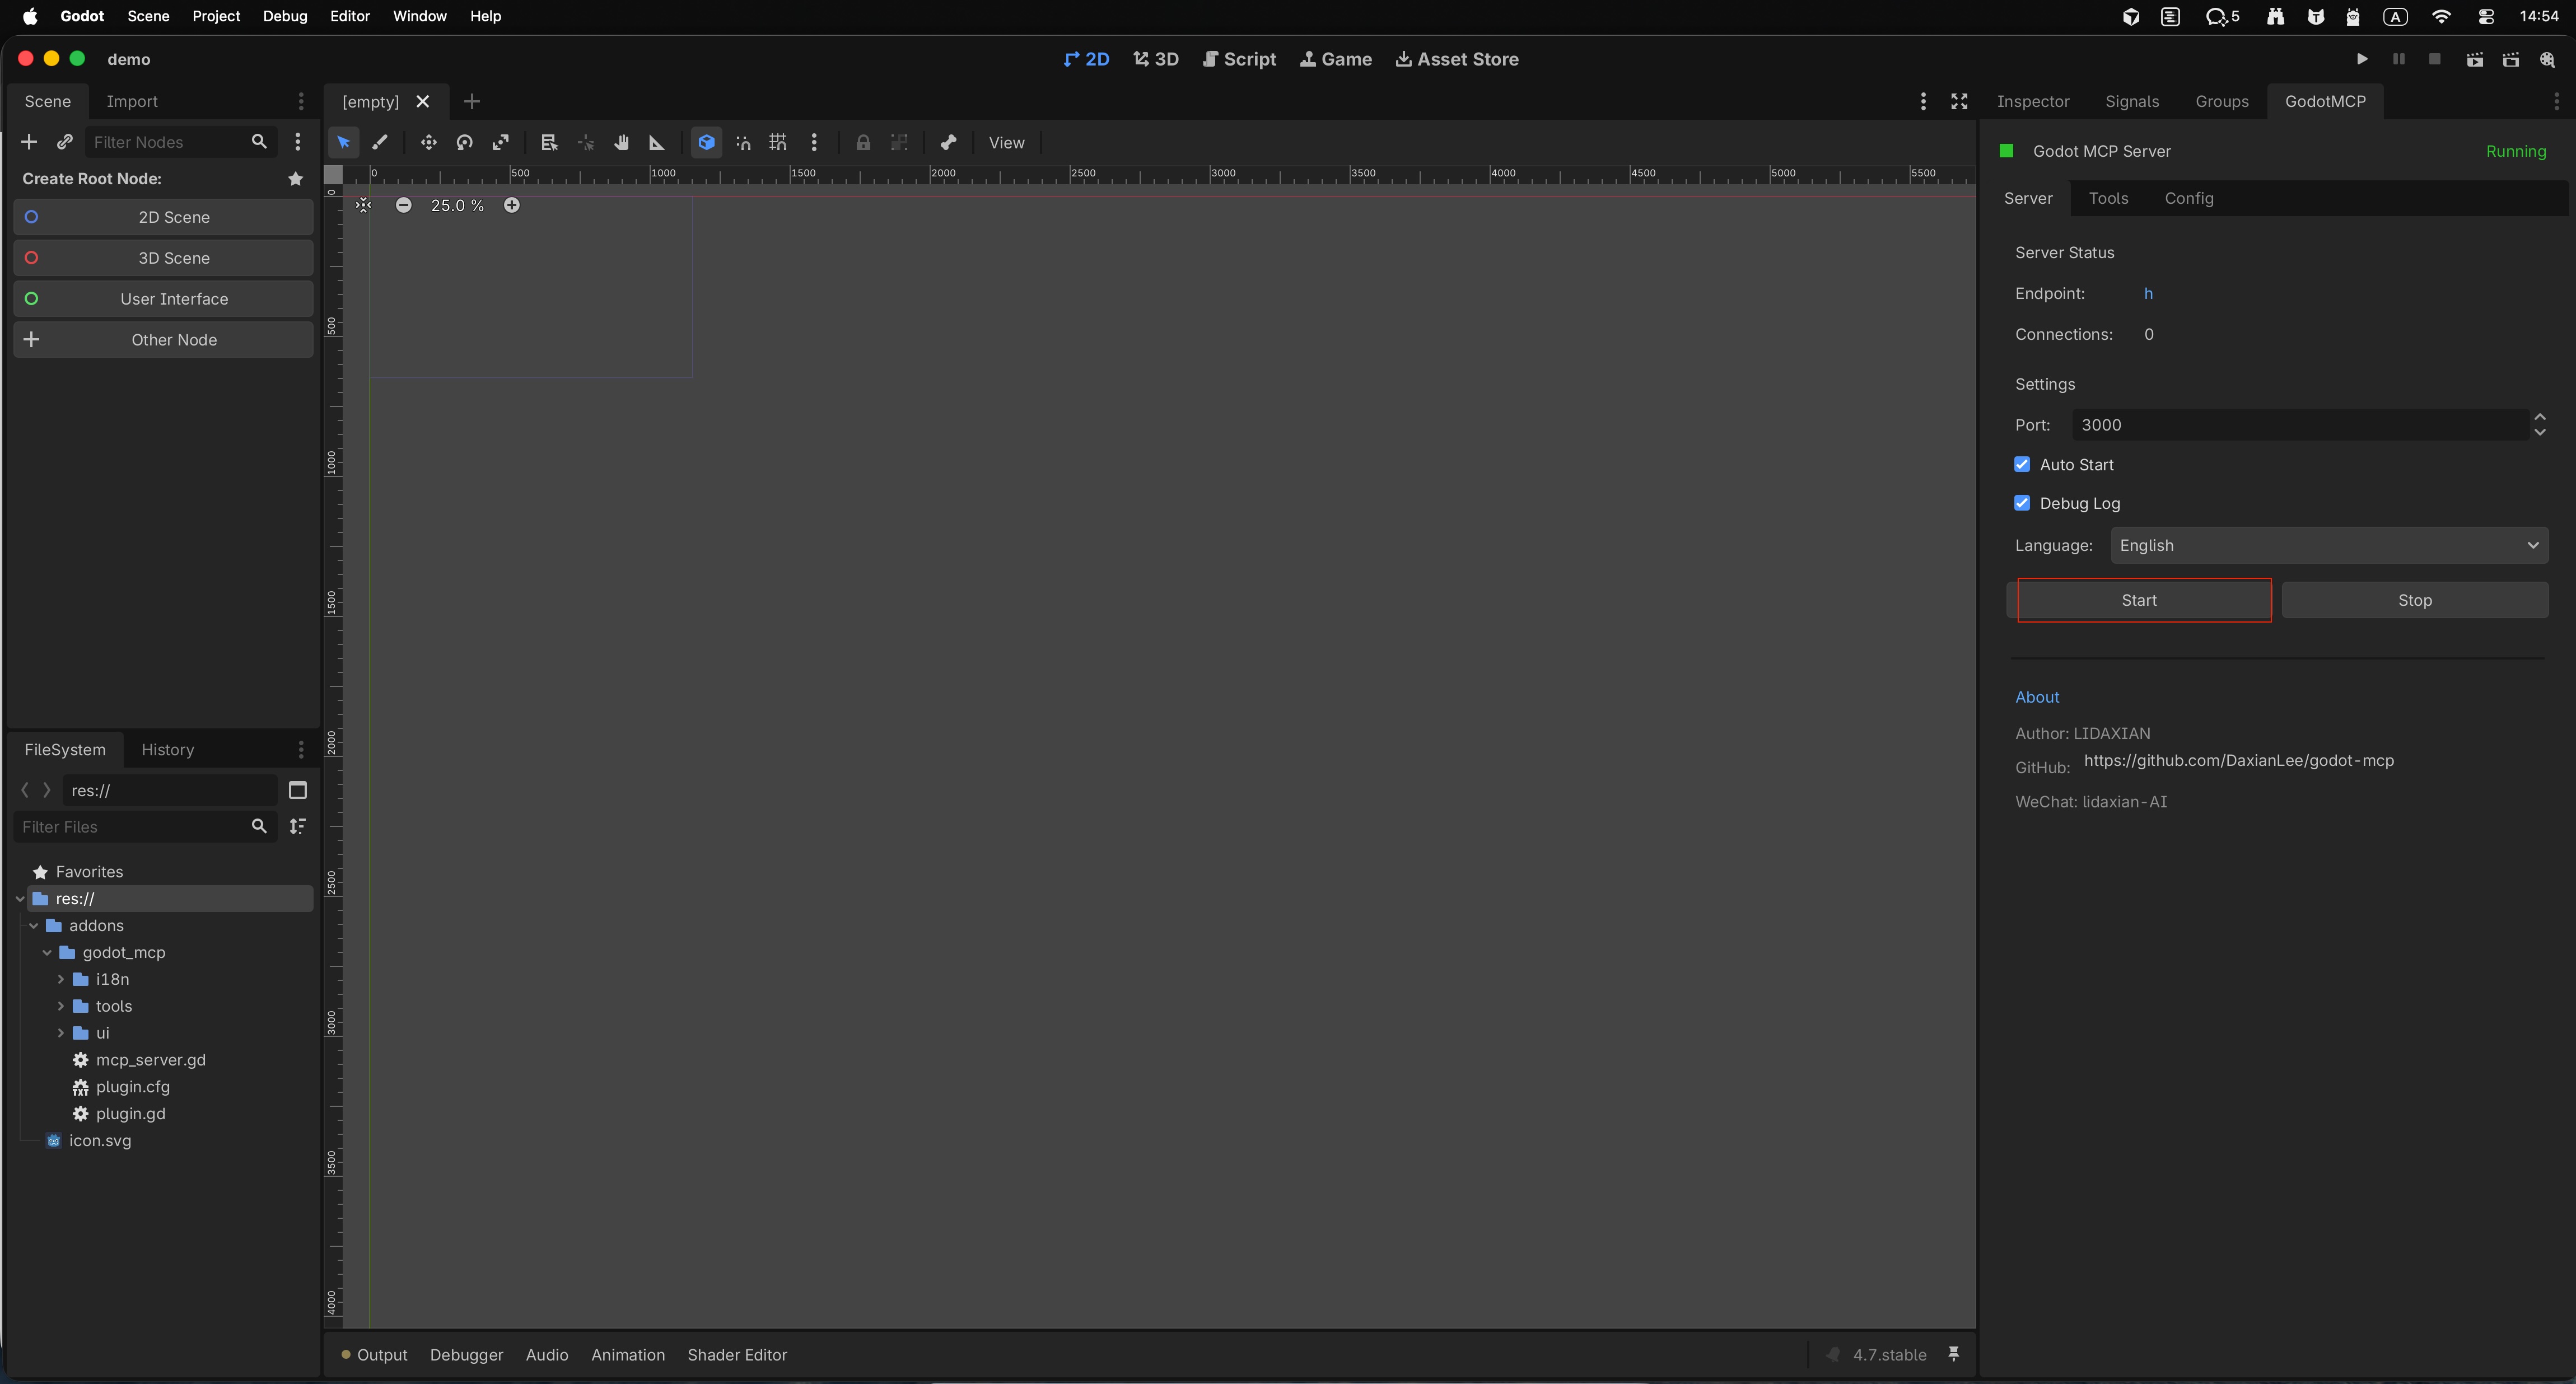
Task: Open the Signals tab
Action: 2132,101
